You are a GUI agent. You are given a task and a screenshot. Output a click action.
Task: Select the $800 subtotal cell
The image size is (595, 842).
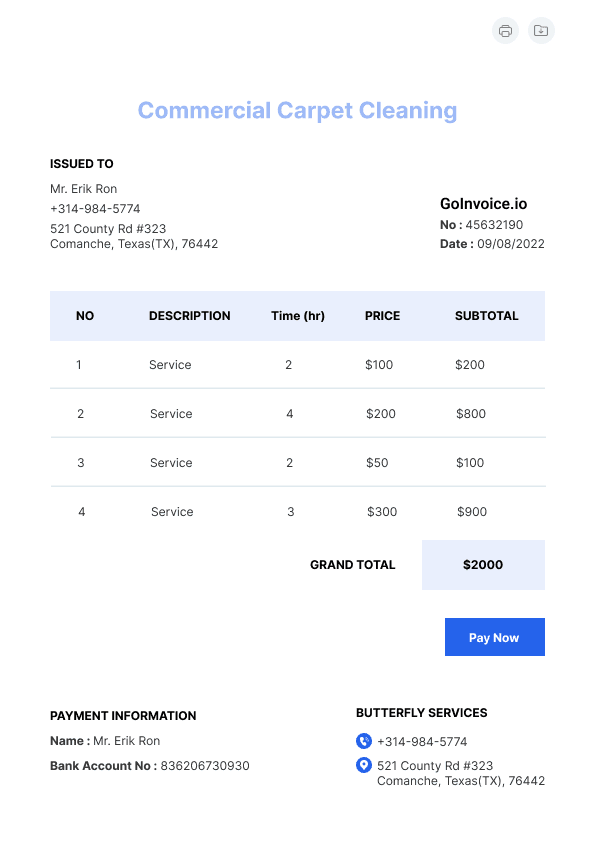(471, 413)
